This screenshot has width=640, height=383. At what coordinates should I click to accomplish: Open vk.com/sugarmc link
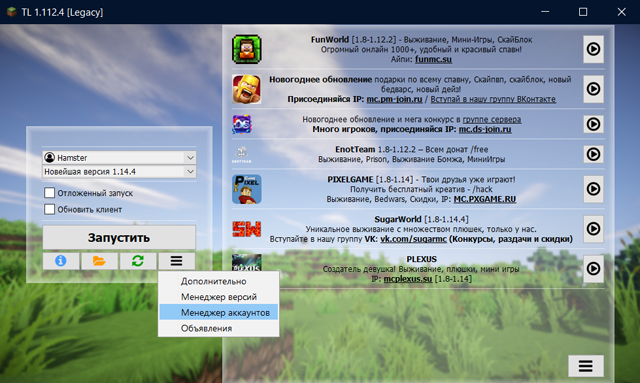[x=413, y=239]
